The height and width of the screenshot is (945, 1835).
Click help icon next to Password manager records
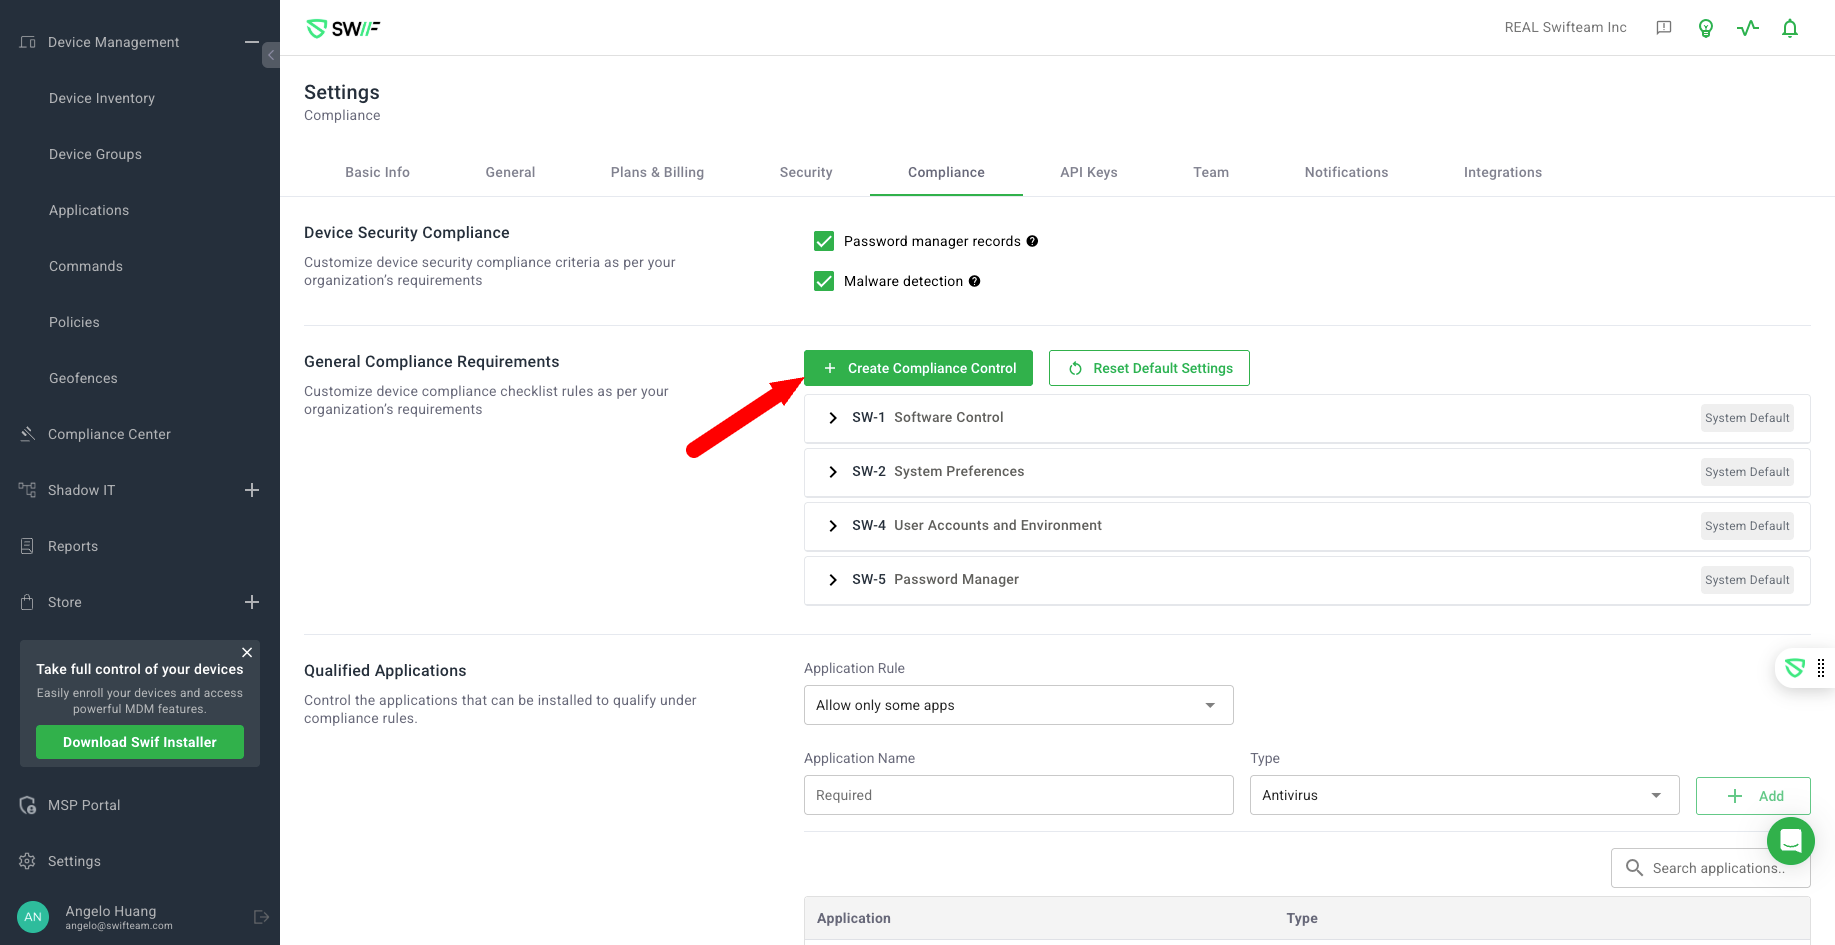click(x=1032, y=241)
